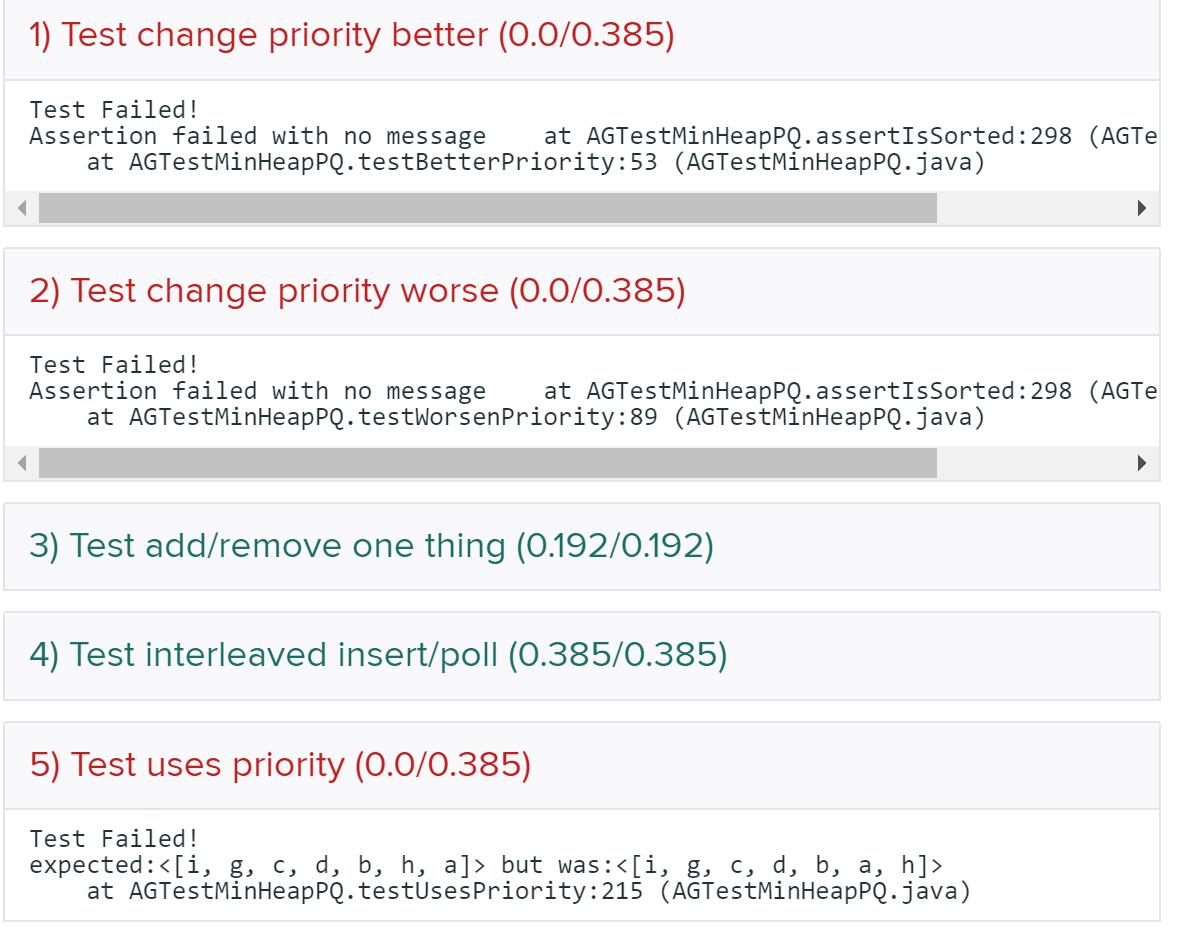The image size is (1202, 939).
Task: Click horizontal scrollbar thumb in test 2 output
Action: click(x=487, y=463)
